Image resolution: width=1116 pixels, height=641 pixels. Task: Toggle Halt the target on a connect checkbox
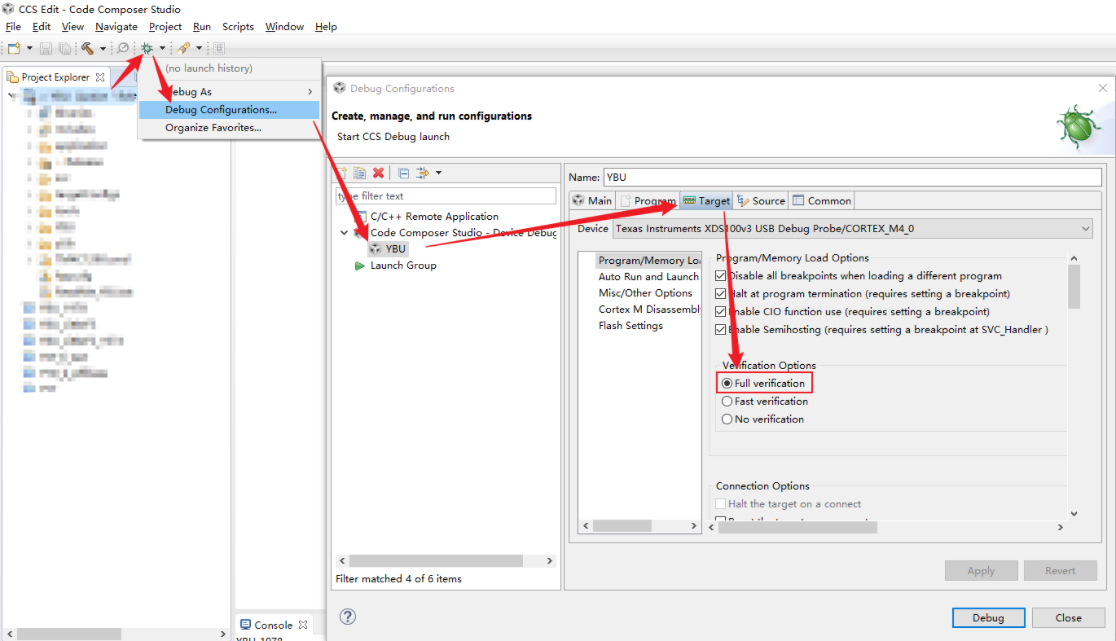tap(720, 504)
